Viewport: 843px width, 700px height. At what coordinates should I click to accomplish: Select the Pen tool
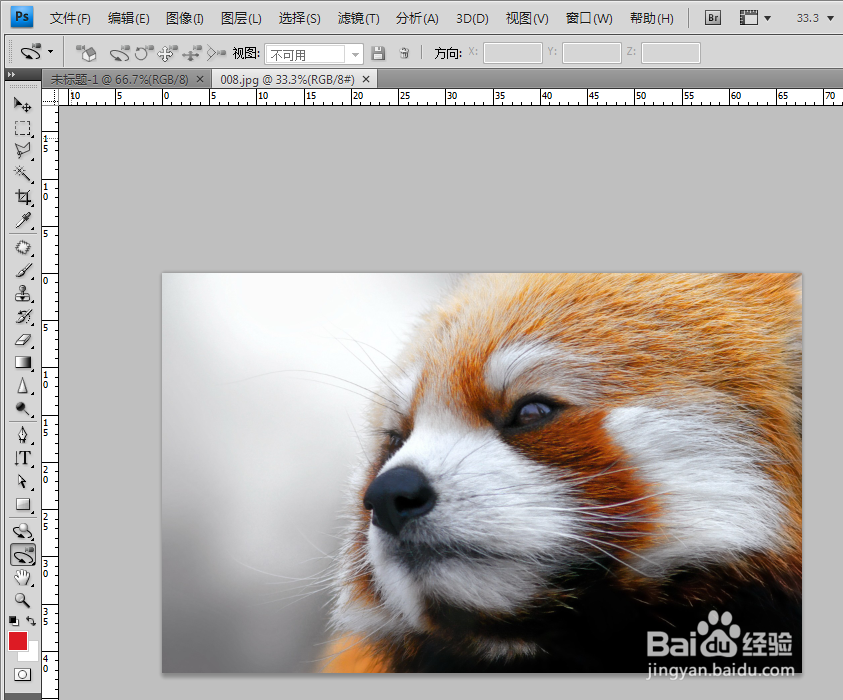click(x=23, y=434)
